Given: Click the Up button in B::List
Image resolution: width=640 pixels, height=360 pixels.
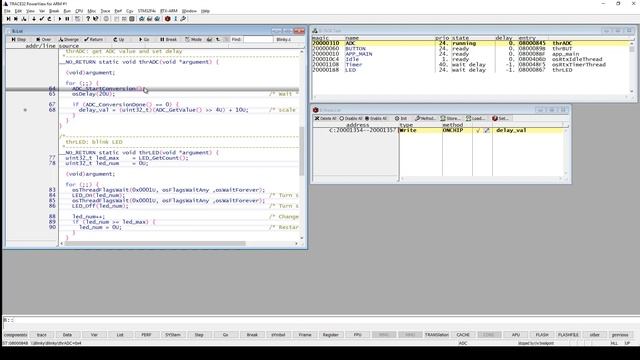Looking at the screenshot, I should point(119,40).
